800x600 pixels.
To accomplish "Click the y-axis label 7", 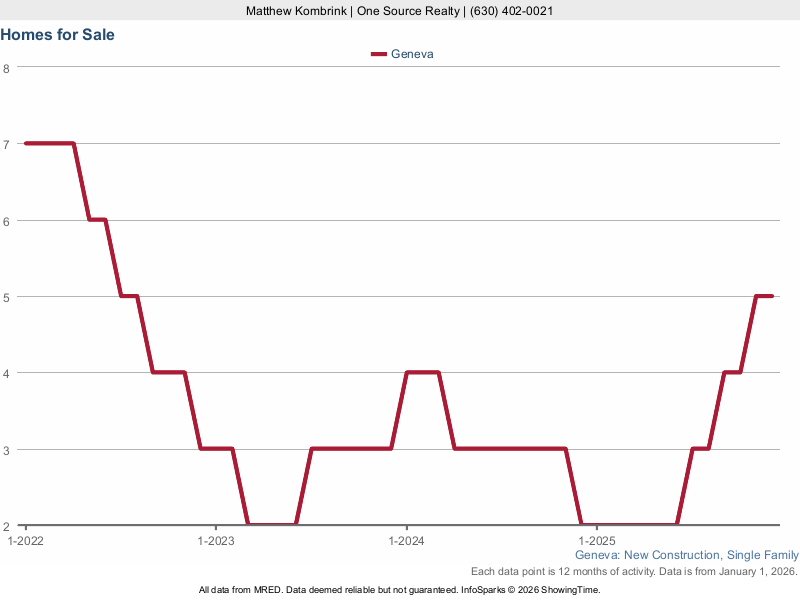I will [x=6, y=144].
